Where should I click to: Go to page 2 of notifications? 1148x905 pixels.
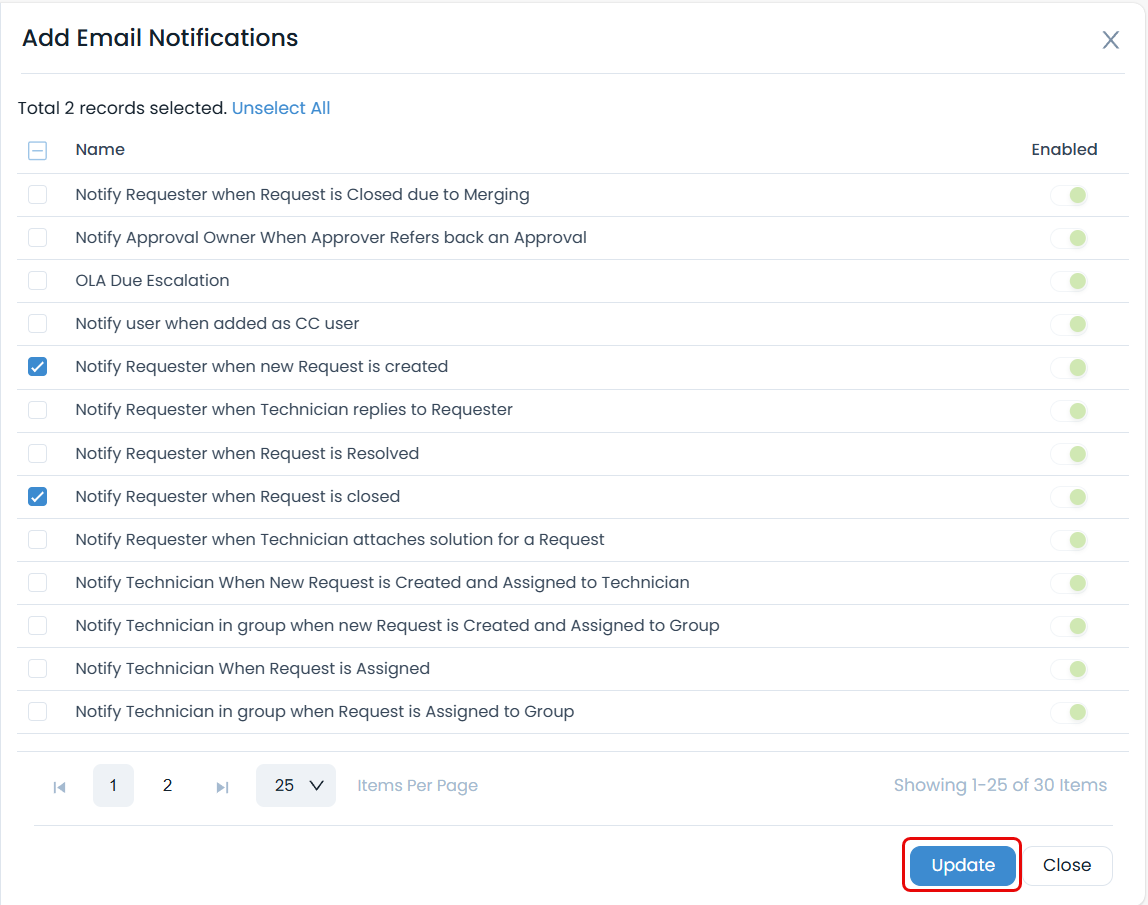(167, 786)
